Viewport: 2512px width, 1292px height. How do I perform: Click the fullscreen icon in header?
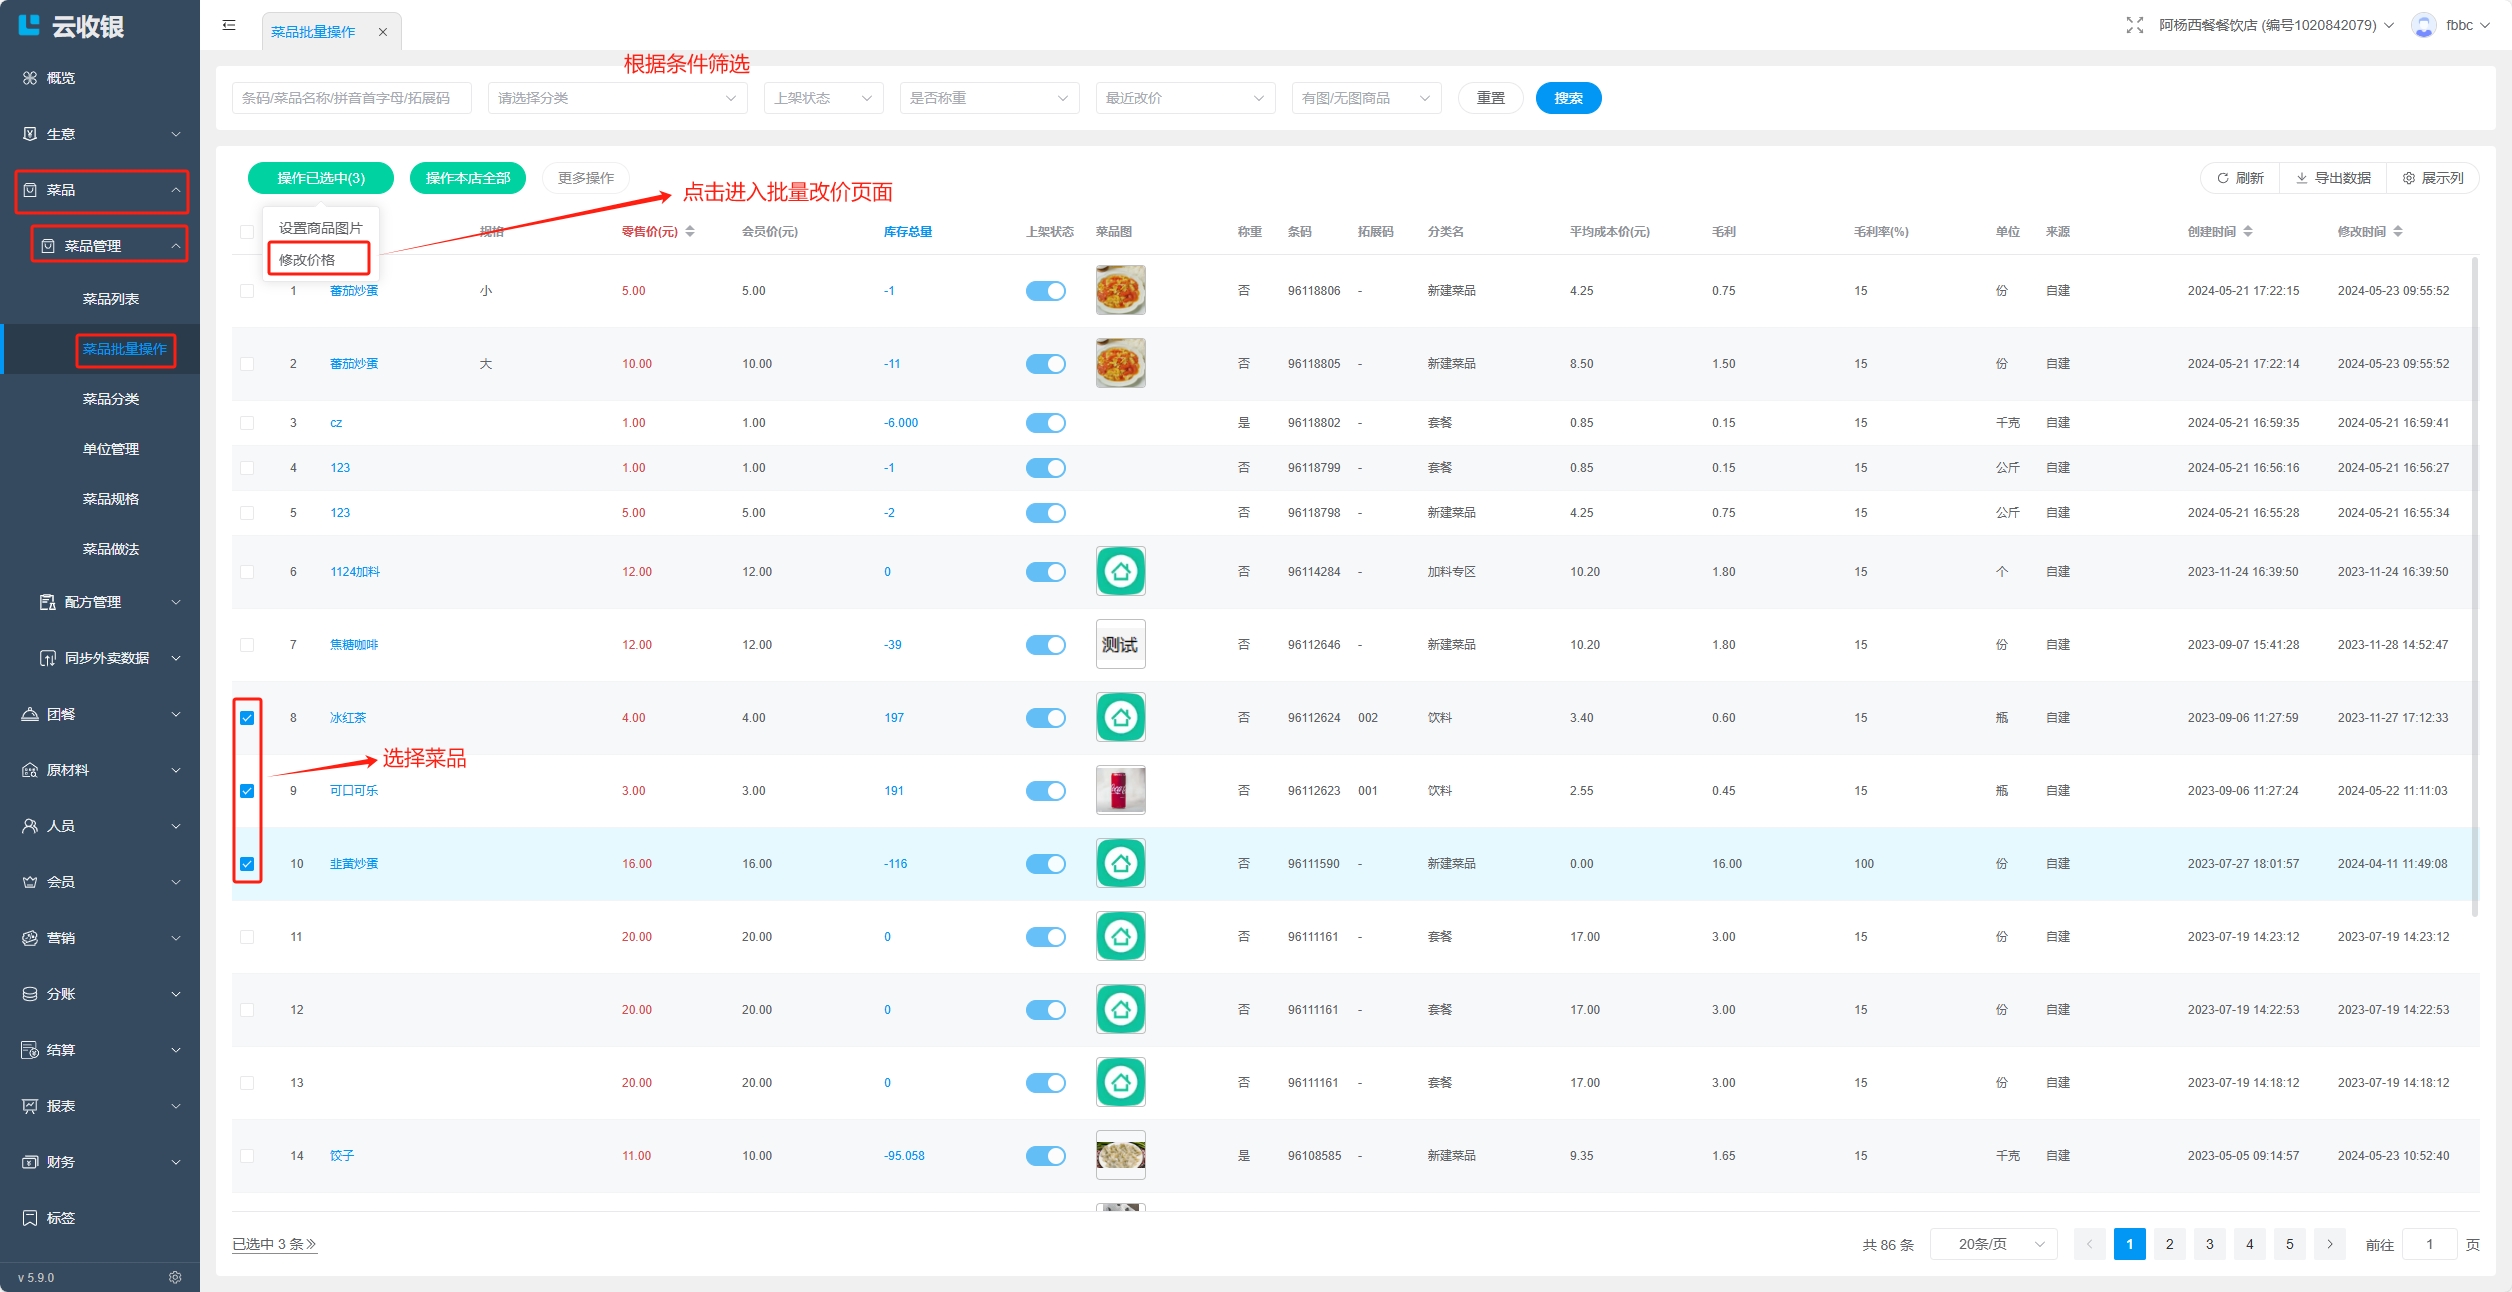pos(2134,25)
